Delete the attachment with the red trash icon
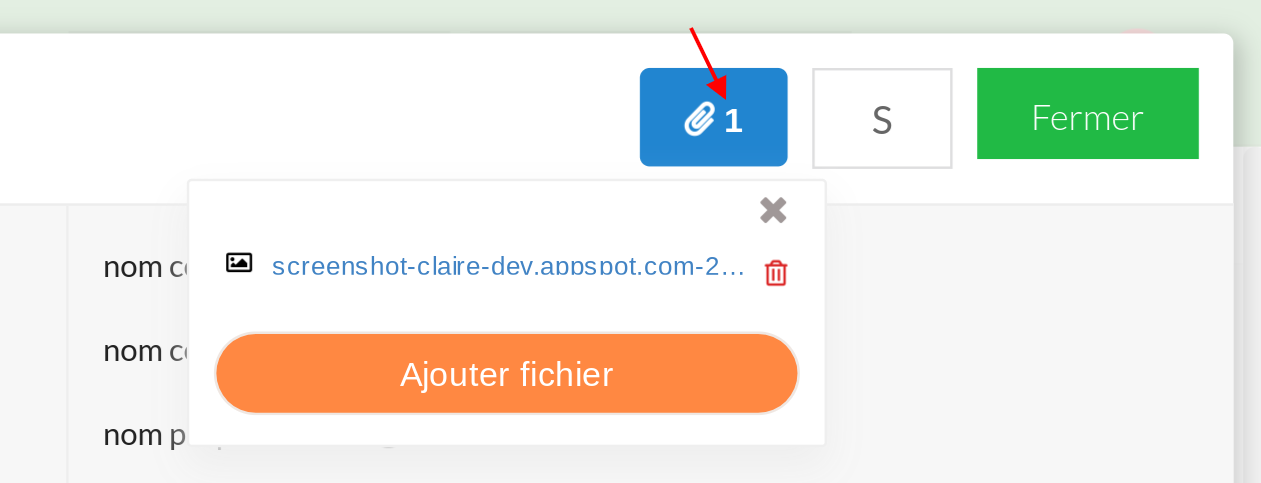Viewport: 1261px width, 483px height. coord(776,273)
